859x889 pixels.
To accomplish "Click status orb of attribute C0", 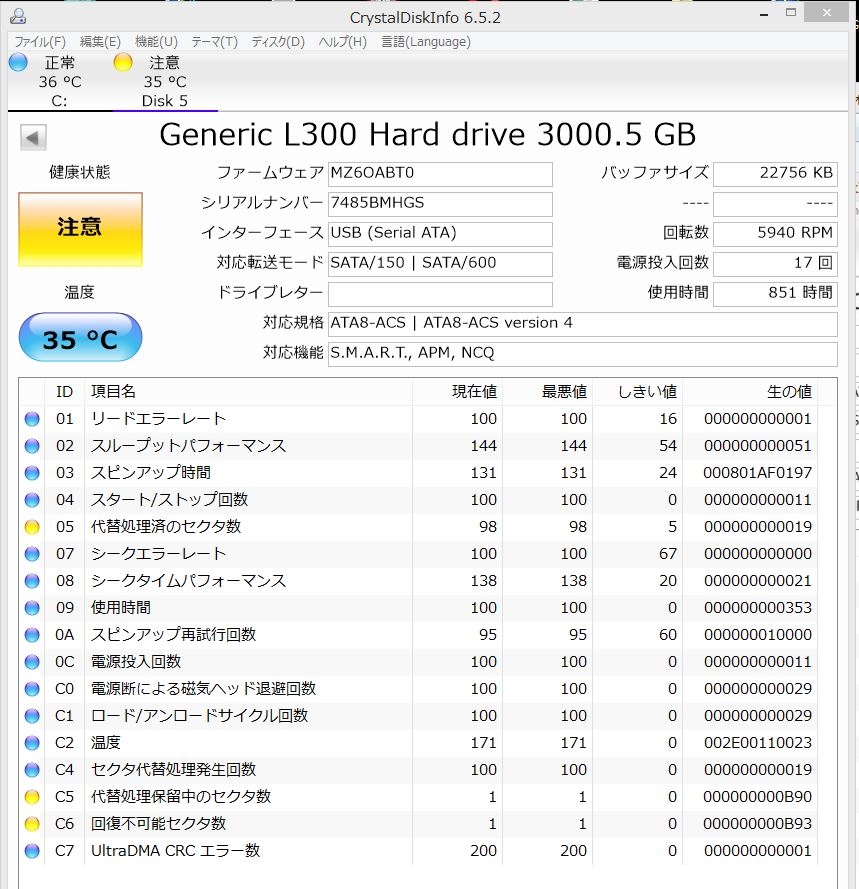I will pyautogui.click(x=32, y=689).
